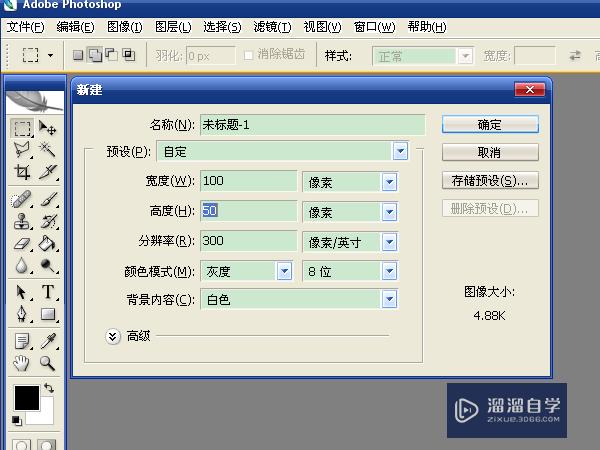
Task: Expand the 高级 advanced section
Action: point(113,337)
